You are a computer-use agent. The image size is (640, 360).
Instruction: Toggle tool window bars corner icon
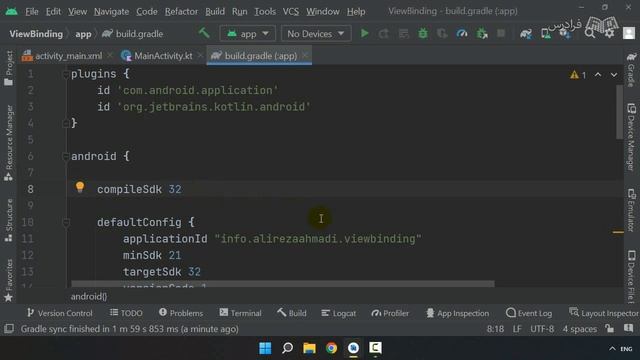pos(9,329)
